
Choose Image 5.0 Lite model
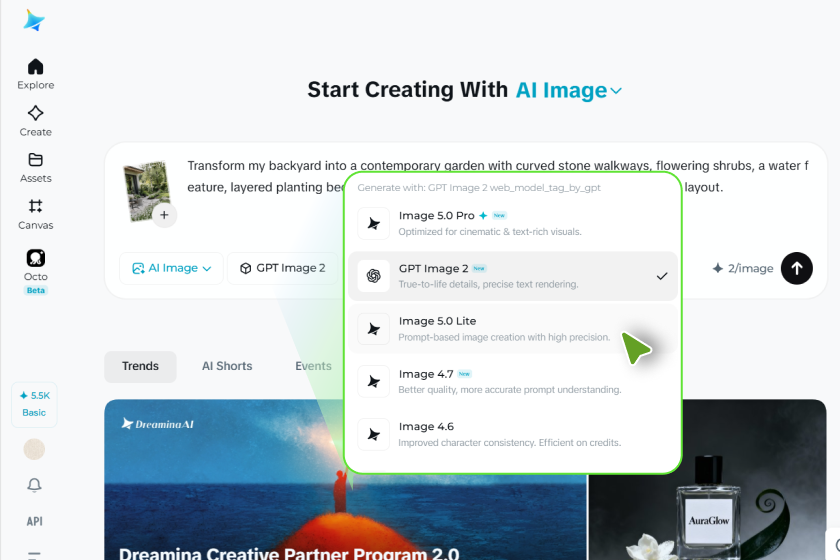(x=513, y=328)
